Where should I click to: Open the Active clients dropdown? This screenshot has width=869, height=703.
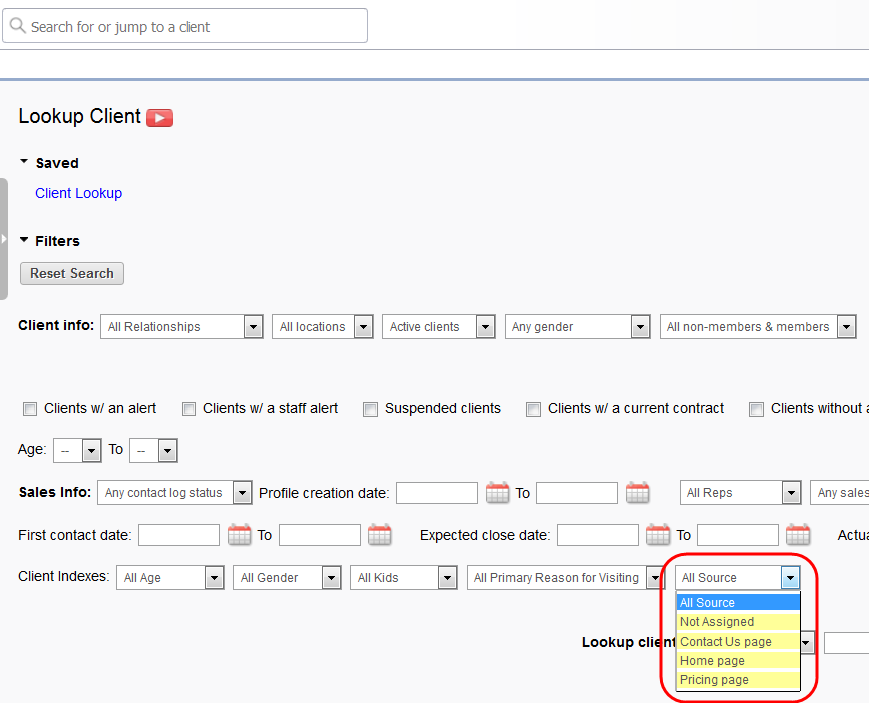[485, 326]
